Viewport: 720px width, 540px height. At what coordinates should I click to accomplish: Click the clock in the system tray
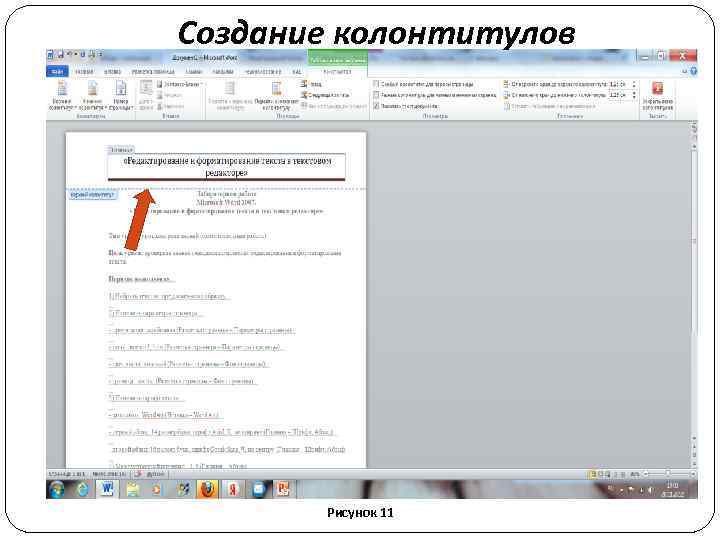coord(673,489)
